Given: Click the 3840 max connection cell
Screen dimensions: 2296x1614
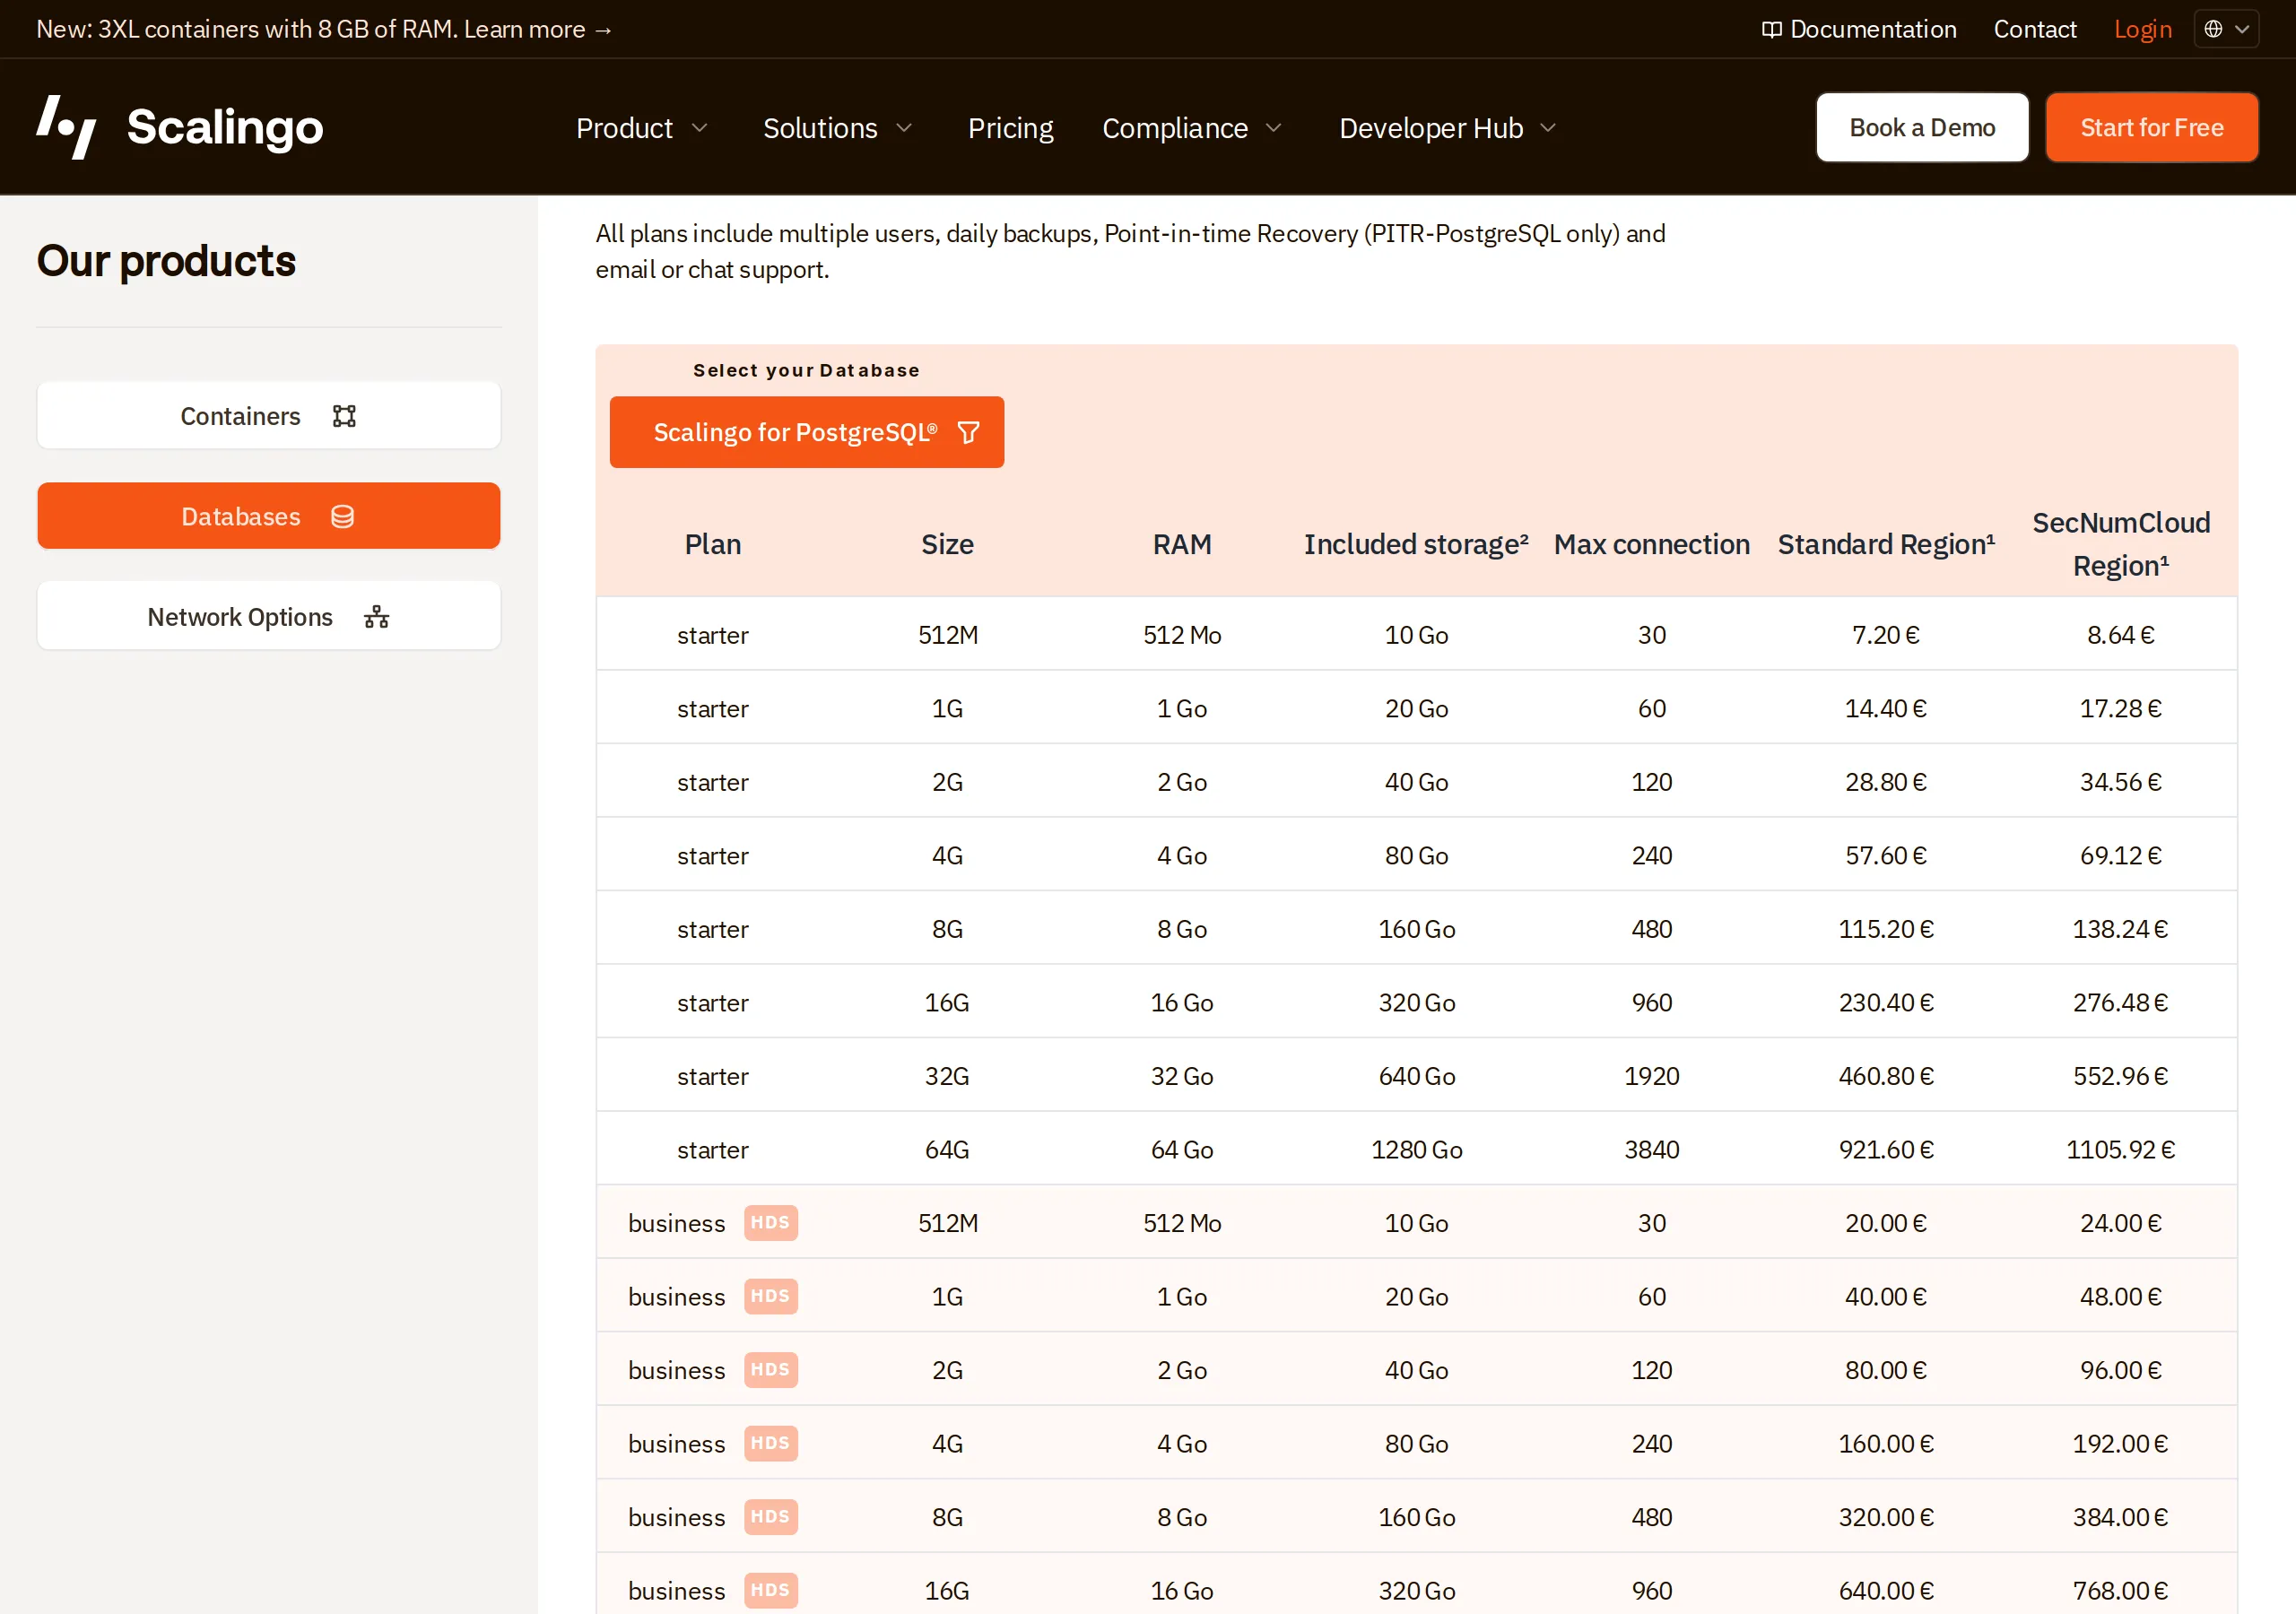Looking at the screenshot, I should pyautogui.click(x=1652, y=1149).
